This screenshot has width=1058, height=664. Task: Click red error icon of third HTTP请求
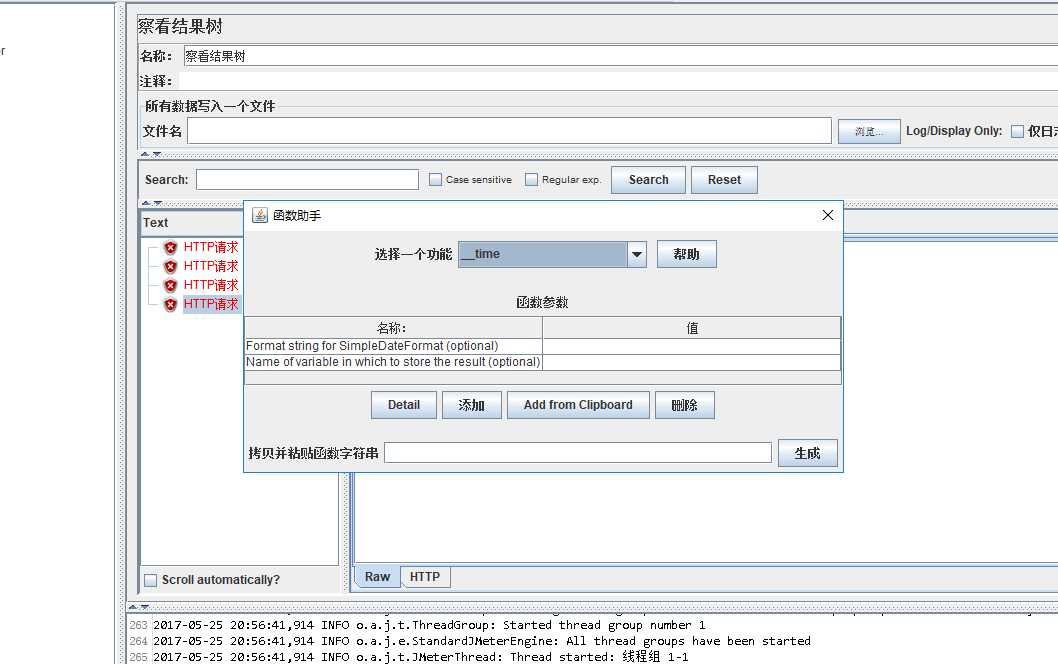tap(171, 285)
